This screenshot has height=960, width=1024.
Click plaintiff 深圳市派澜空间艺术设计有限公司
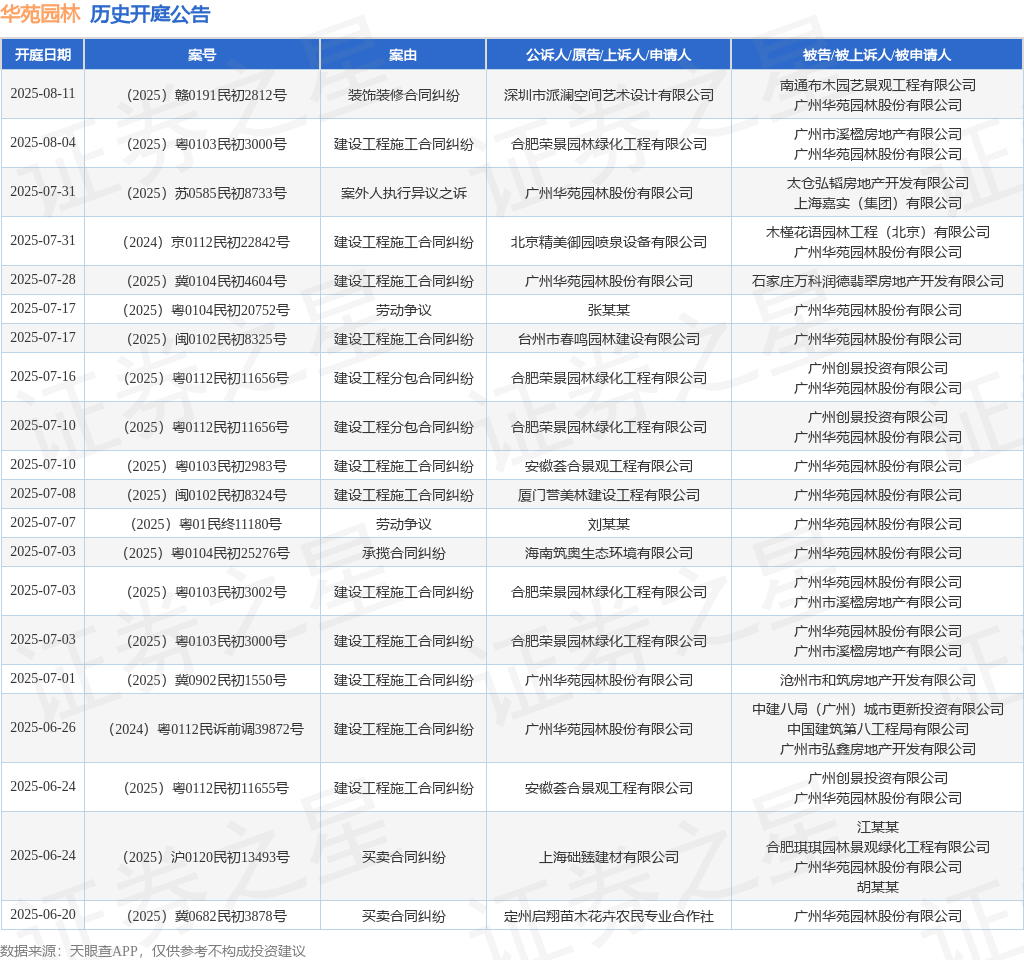(x=609, y=95)
